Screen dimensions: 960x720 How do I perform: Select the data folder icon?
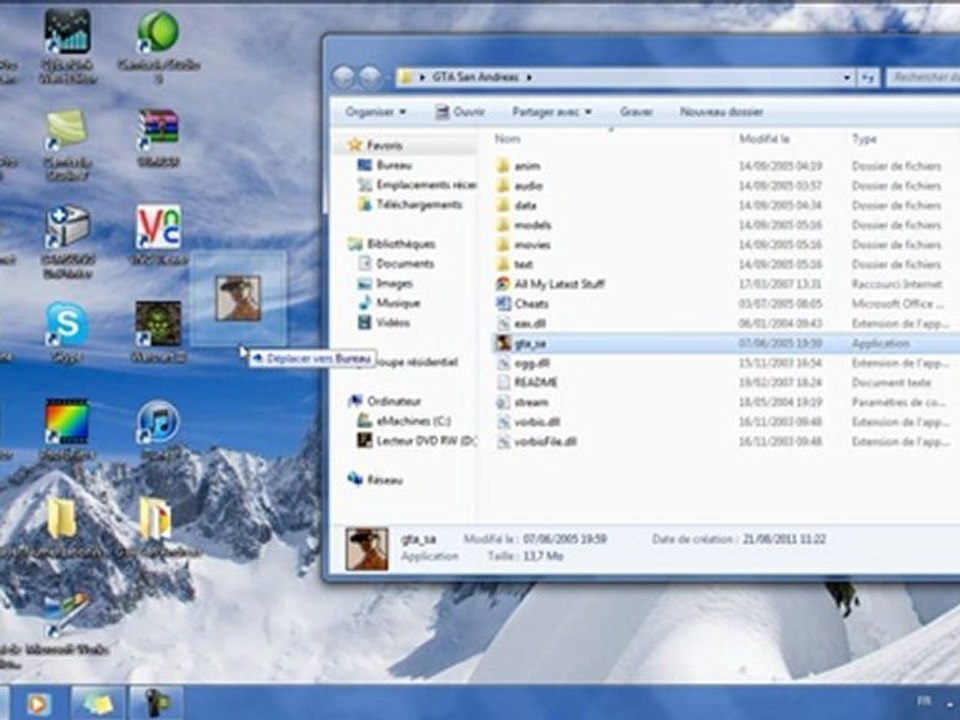(x=503, y=205)
